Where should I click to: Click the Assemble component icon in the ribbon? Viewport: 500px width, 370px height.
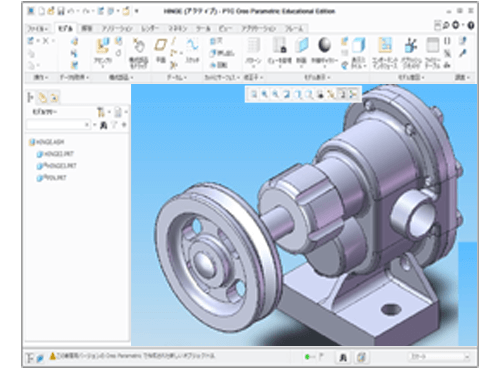(102, 46)
